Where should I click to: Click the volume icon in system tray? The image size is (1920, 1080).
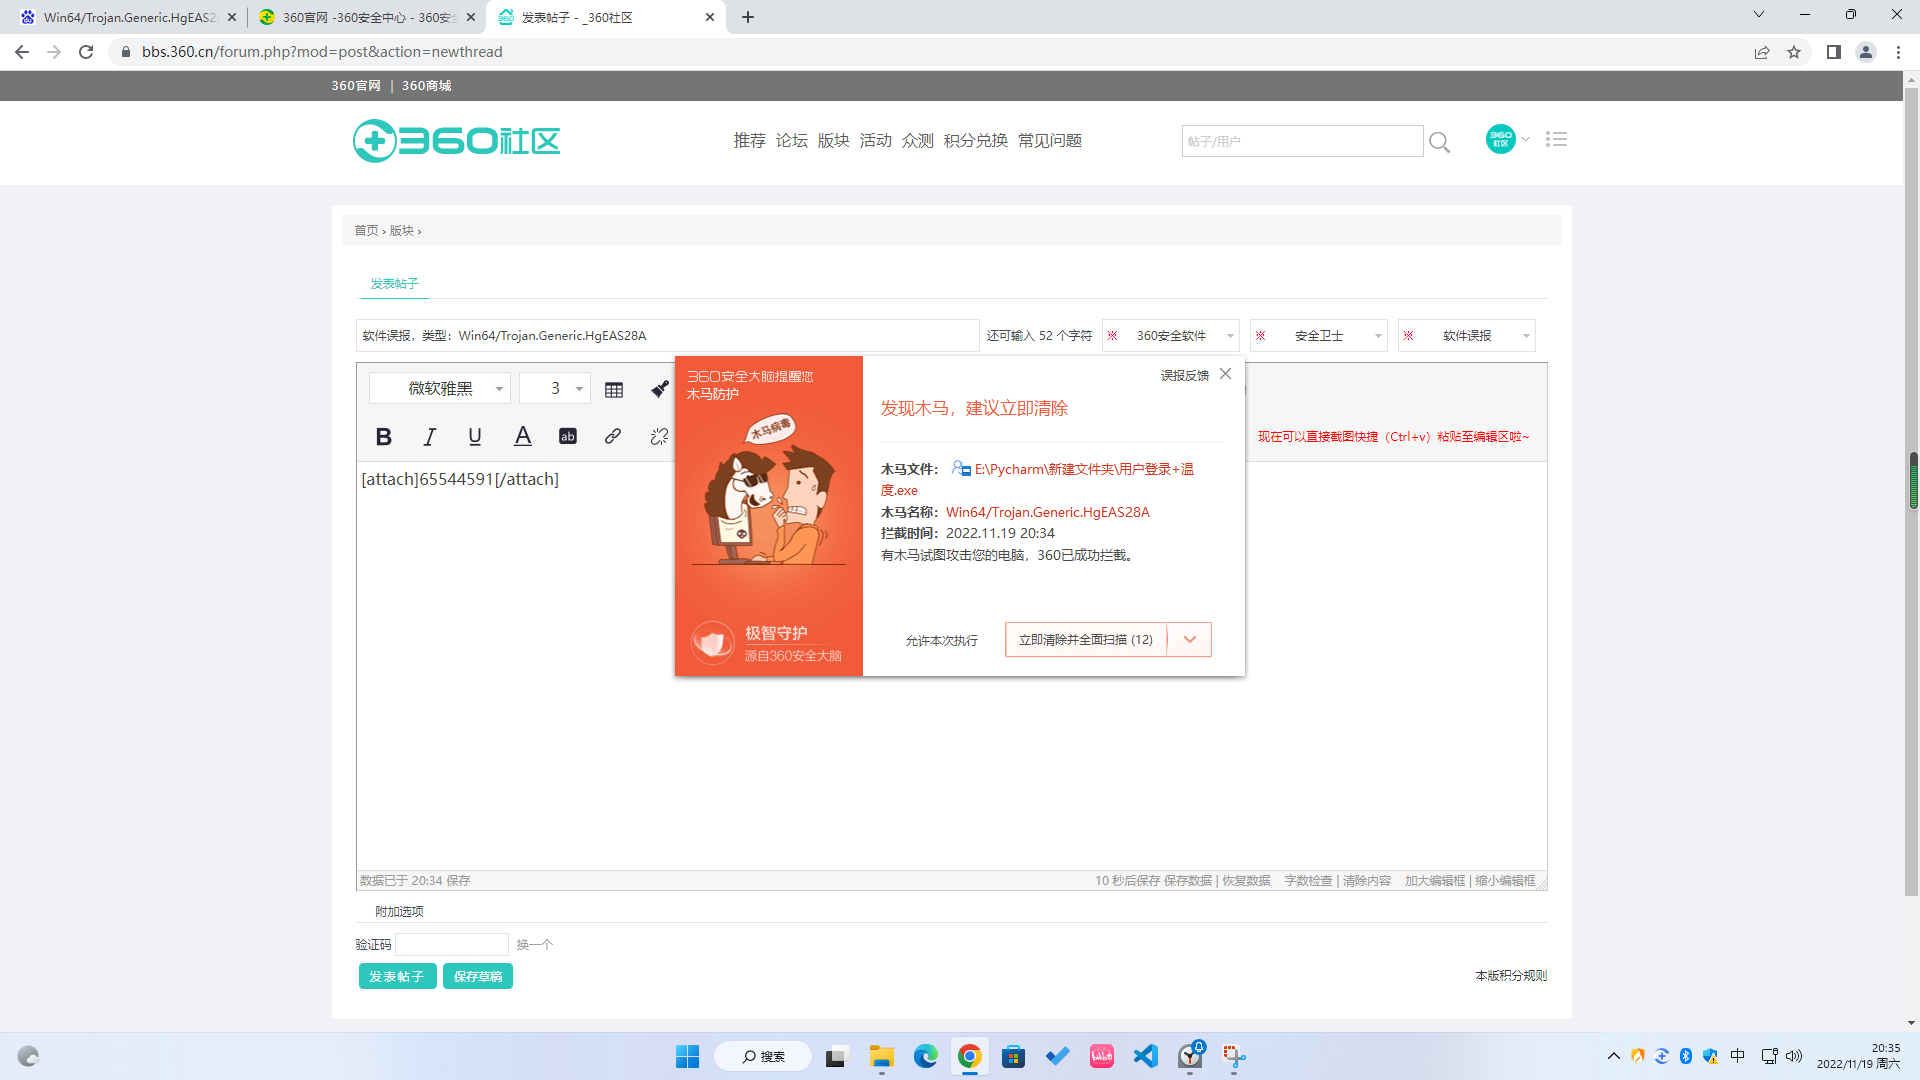(x=1793, y=1056)
